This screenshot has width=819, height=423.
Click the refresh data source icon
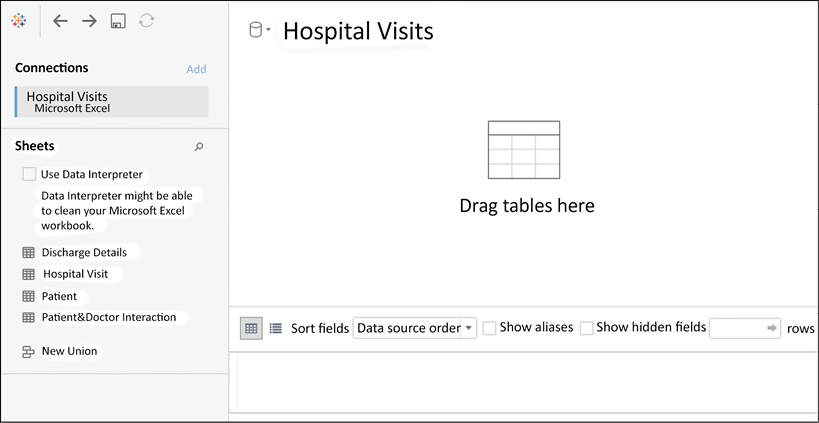coord(146,21)
